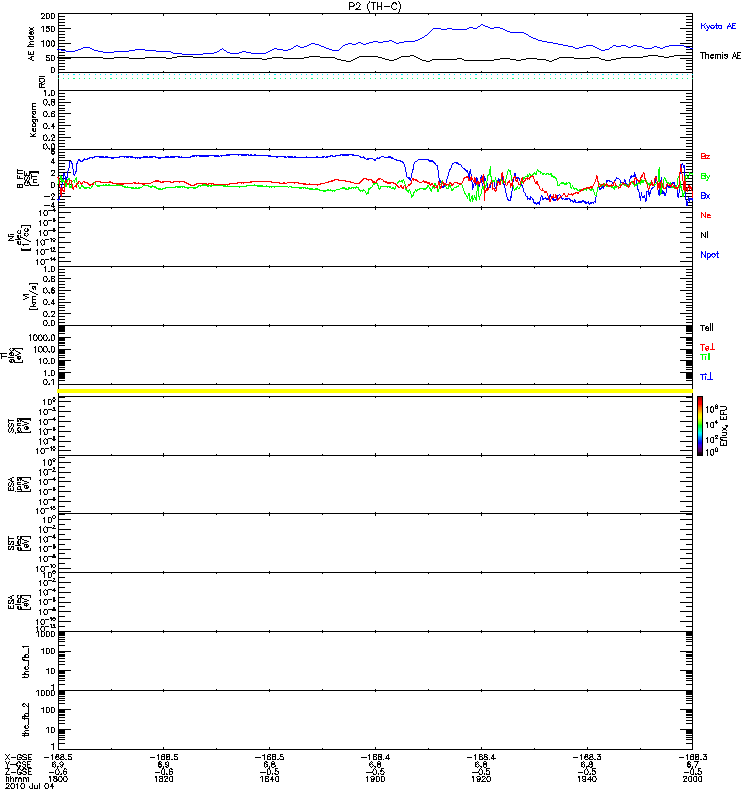Click the "Vi [km/s]" axis label
Viewport: 750px width, 800px height.
coord(29,296)
